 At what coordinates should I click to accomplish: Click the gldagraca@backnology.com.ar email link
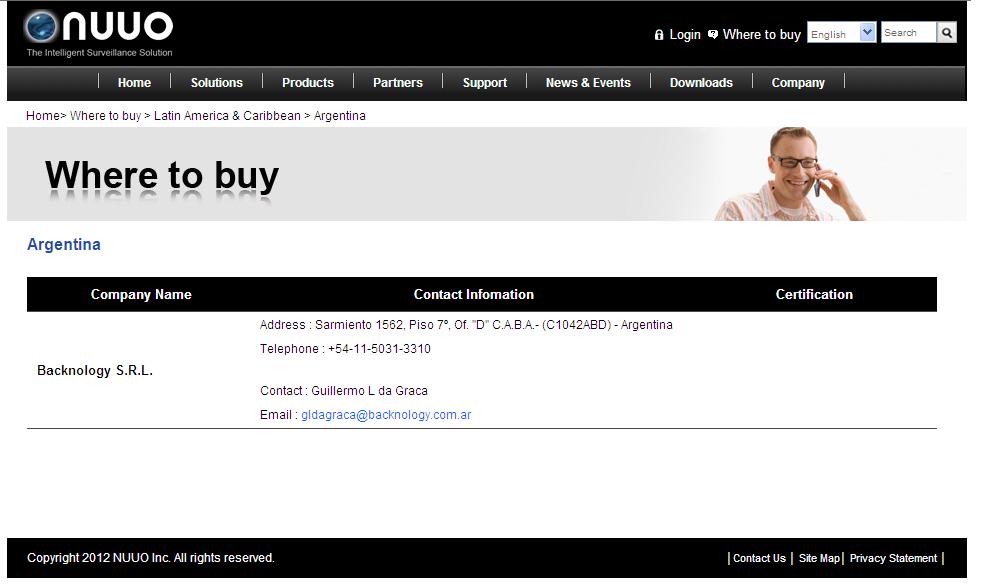(386, 415)
